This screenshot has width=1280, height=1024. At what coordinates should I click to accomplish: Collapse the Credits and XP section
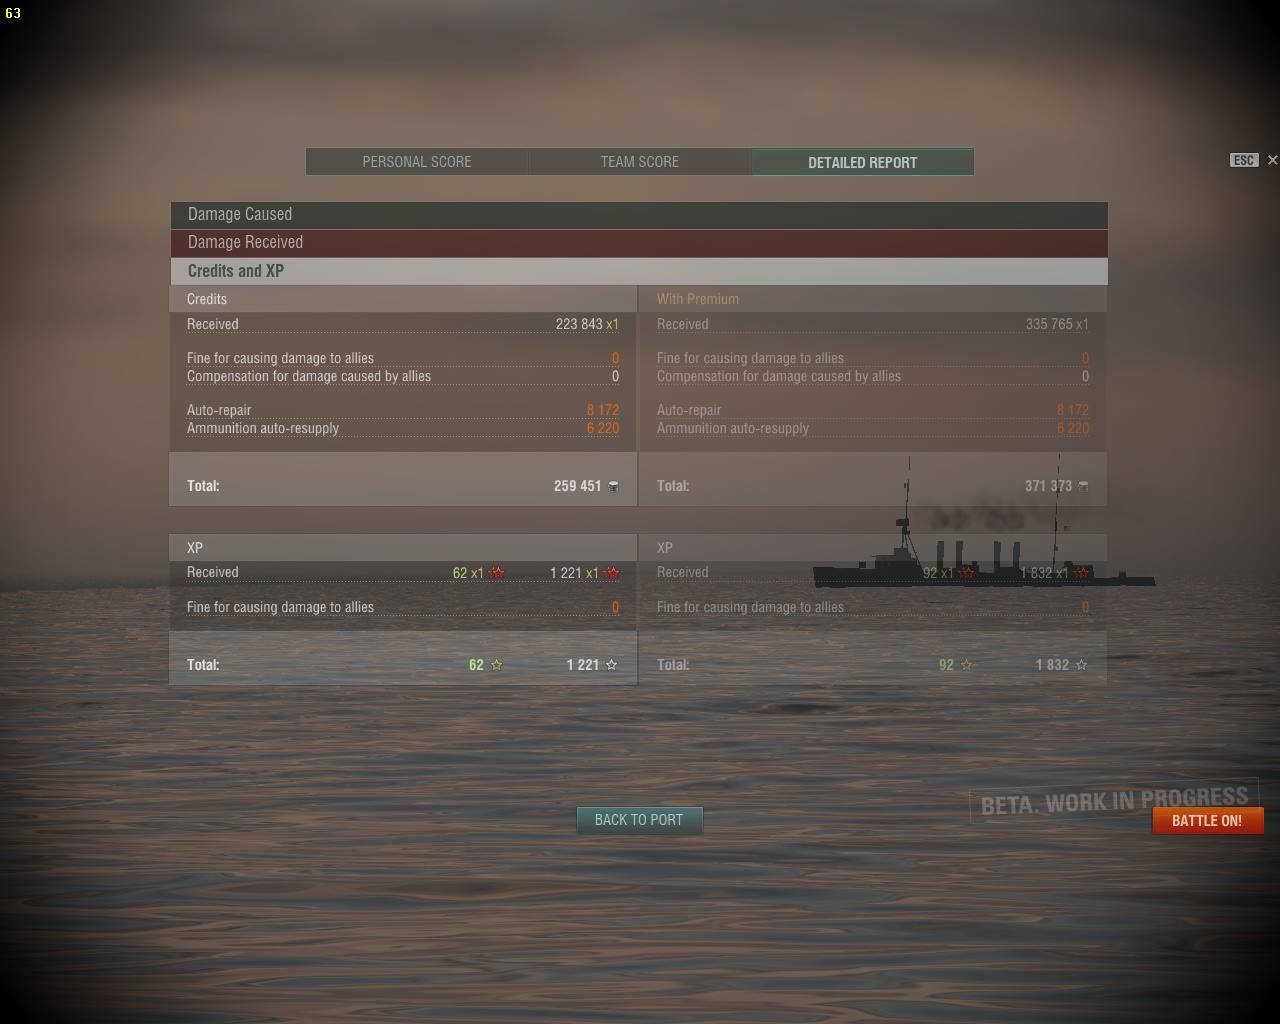[639, 271]
